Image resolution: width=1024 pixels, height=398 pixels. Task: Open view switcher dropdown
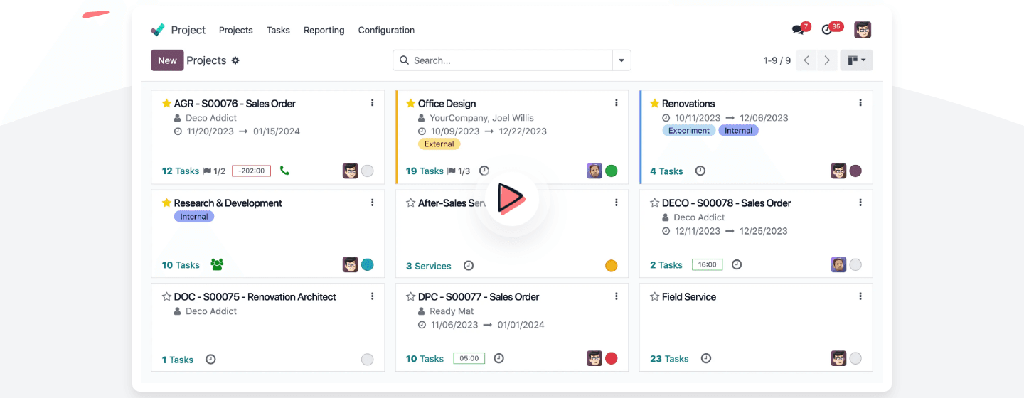pos(856,61)
